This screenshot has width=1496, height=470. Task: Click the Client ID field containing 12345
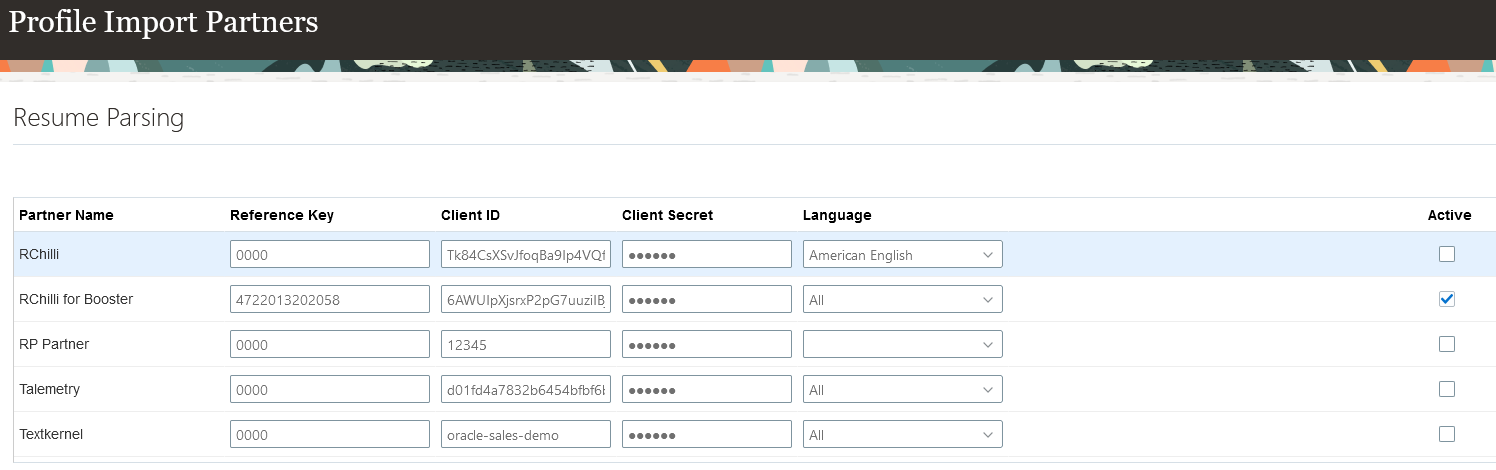(x=526, y=344)
